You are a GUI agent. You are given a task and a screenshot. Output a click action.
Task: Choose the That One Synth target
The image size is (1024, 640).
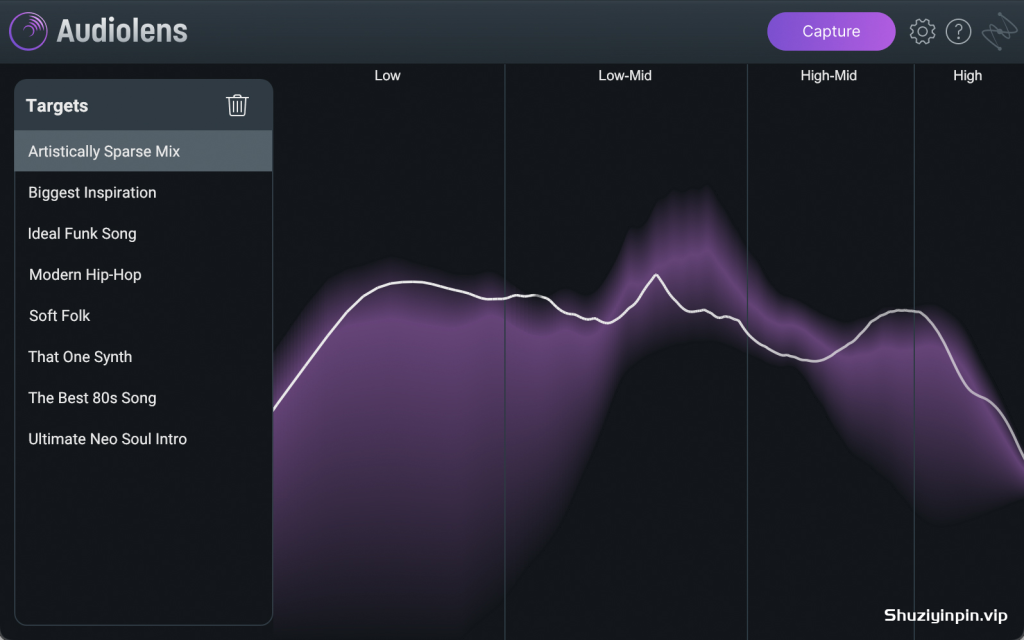(143, 357)
